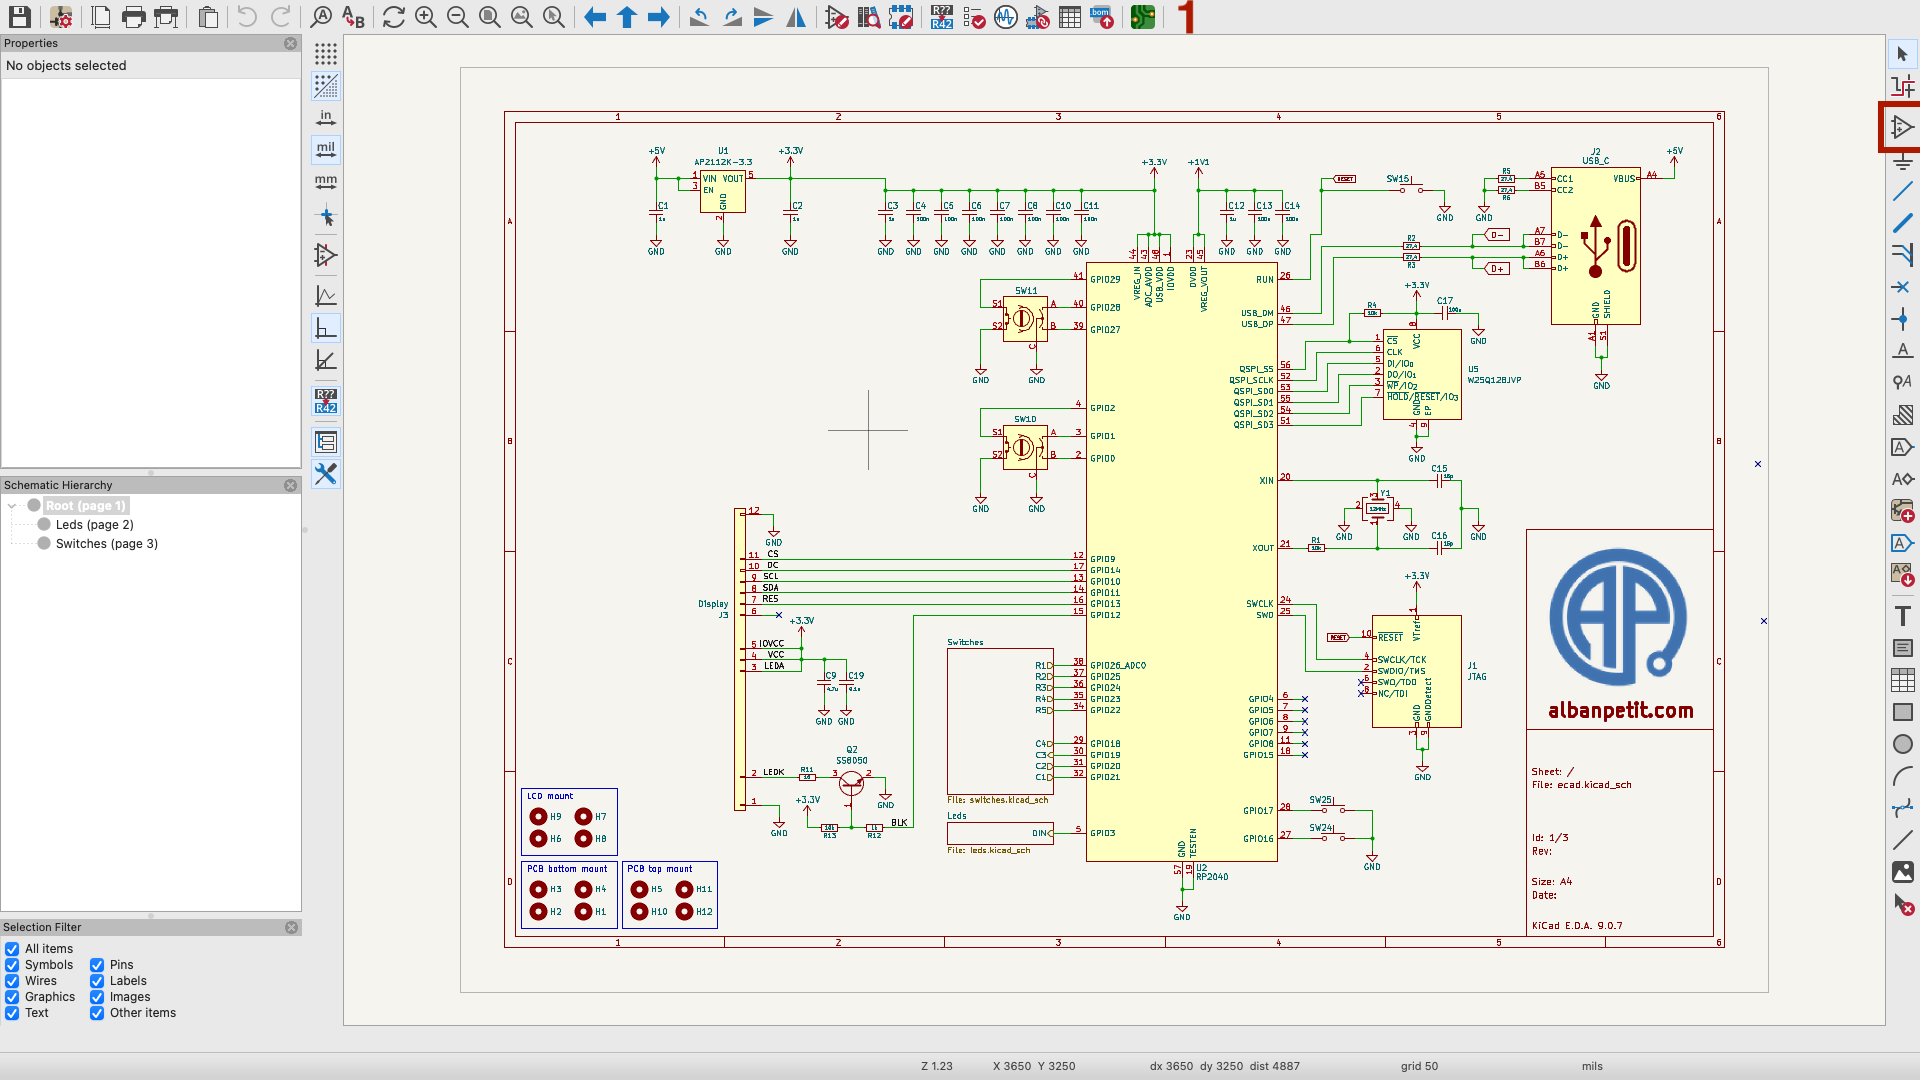Close the Properties panel
This screenshot has width=1920, height=1080.
tap(290, 43)
